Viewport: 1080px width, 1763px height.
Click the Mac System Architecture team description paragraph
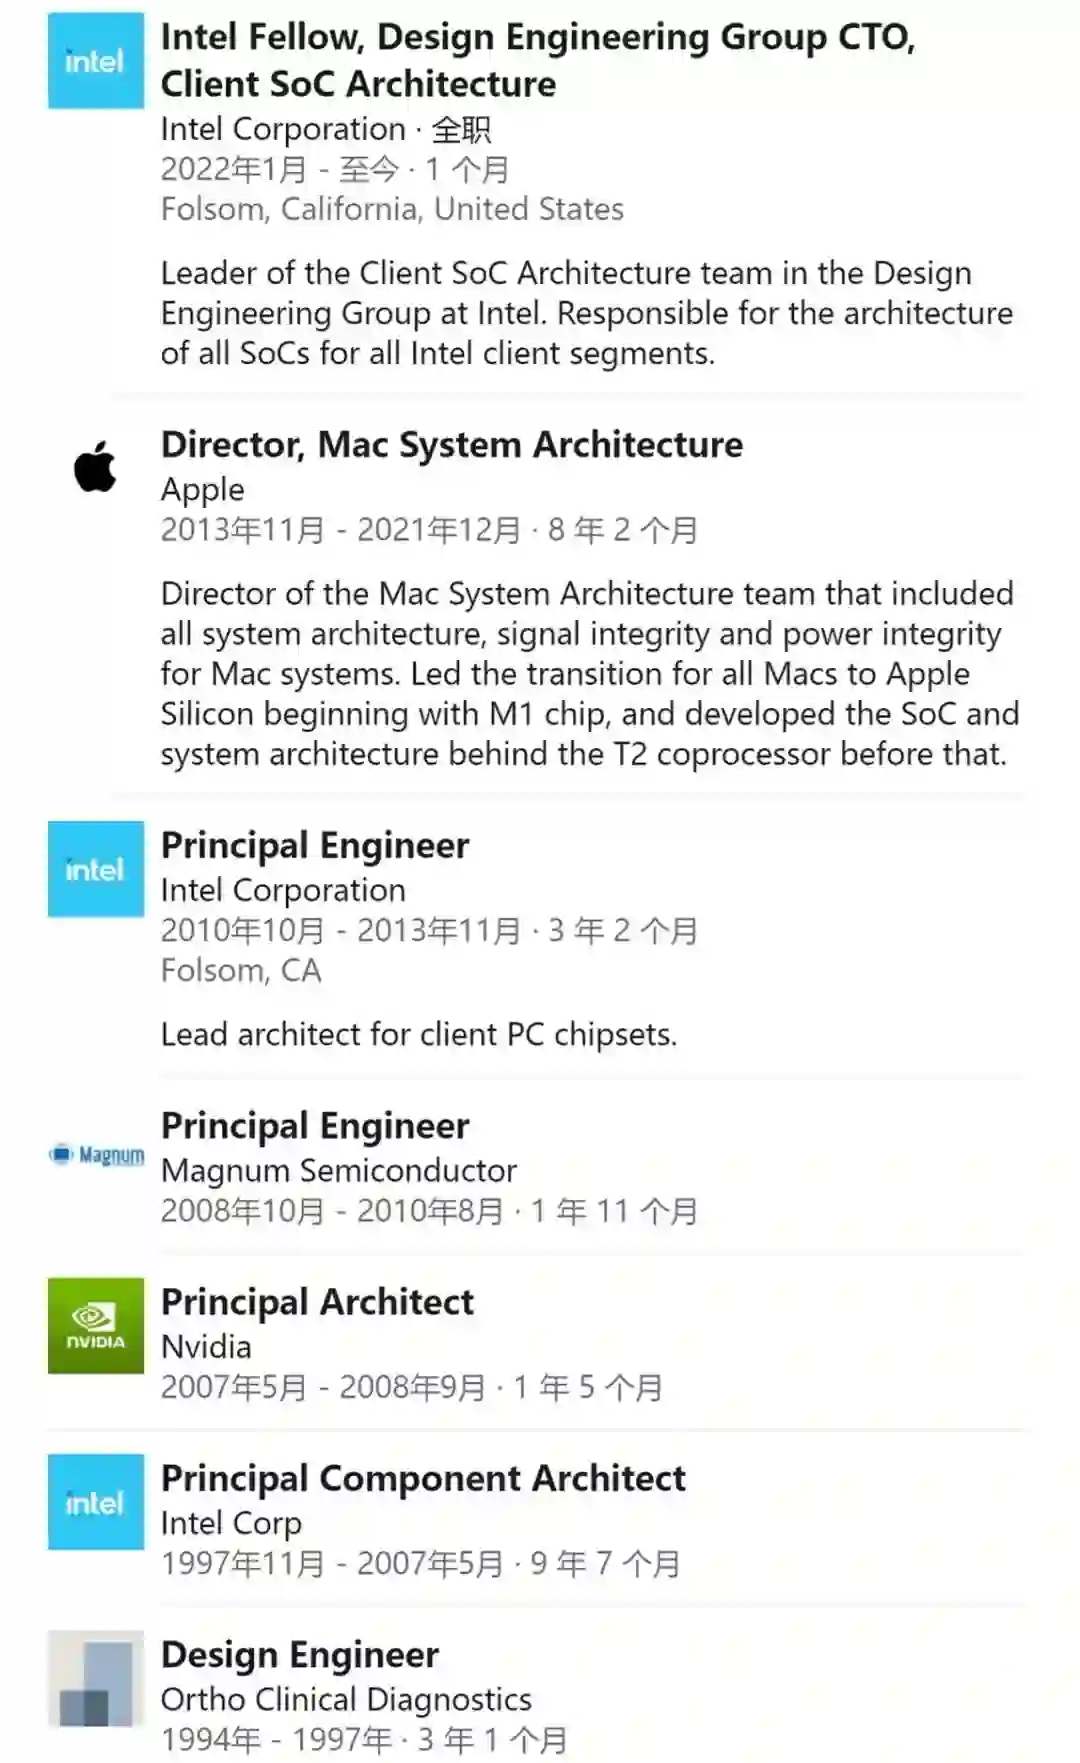pos(589,673)
